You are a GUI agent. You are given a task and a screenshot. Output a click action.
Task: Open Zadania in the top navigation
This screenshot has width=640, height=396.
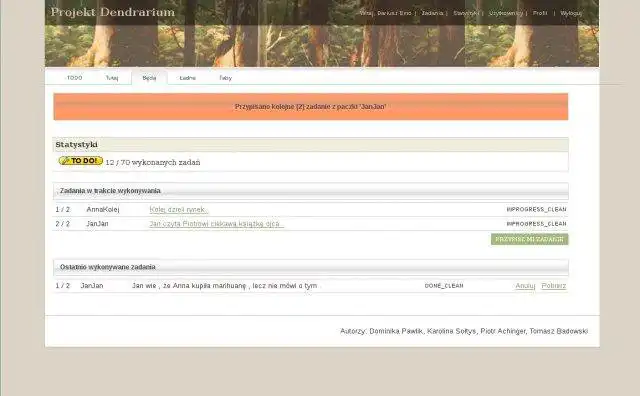[x=432, y=13]
